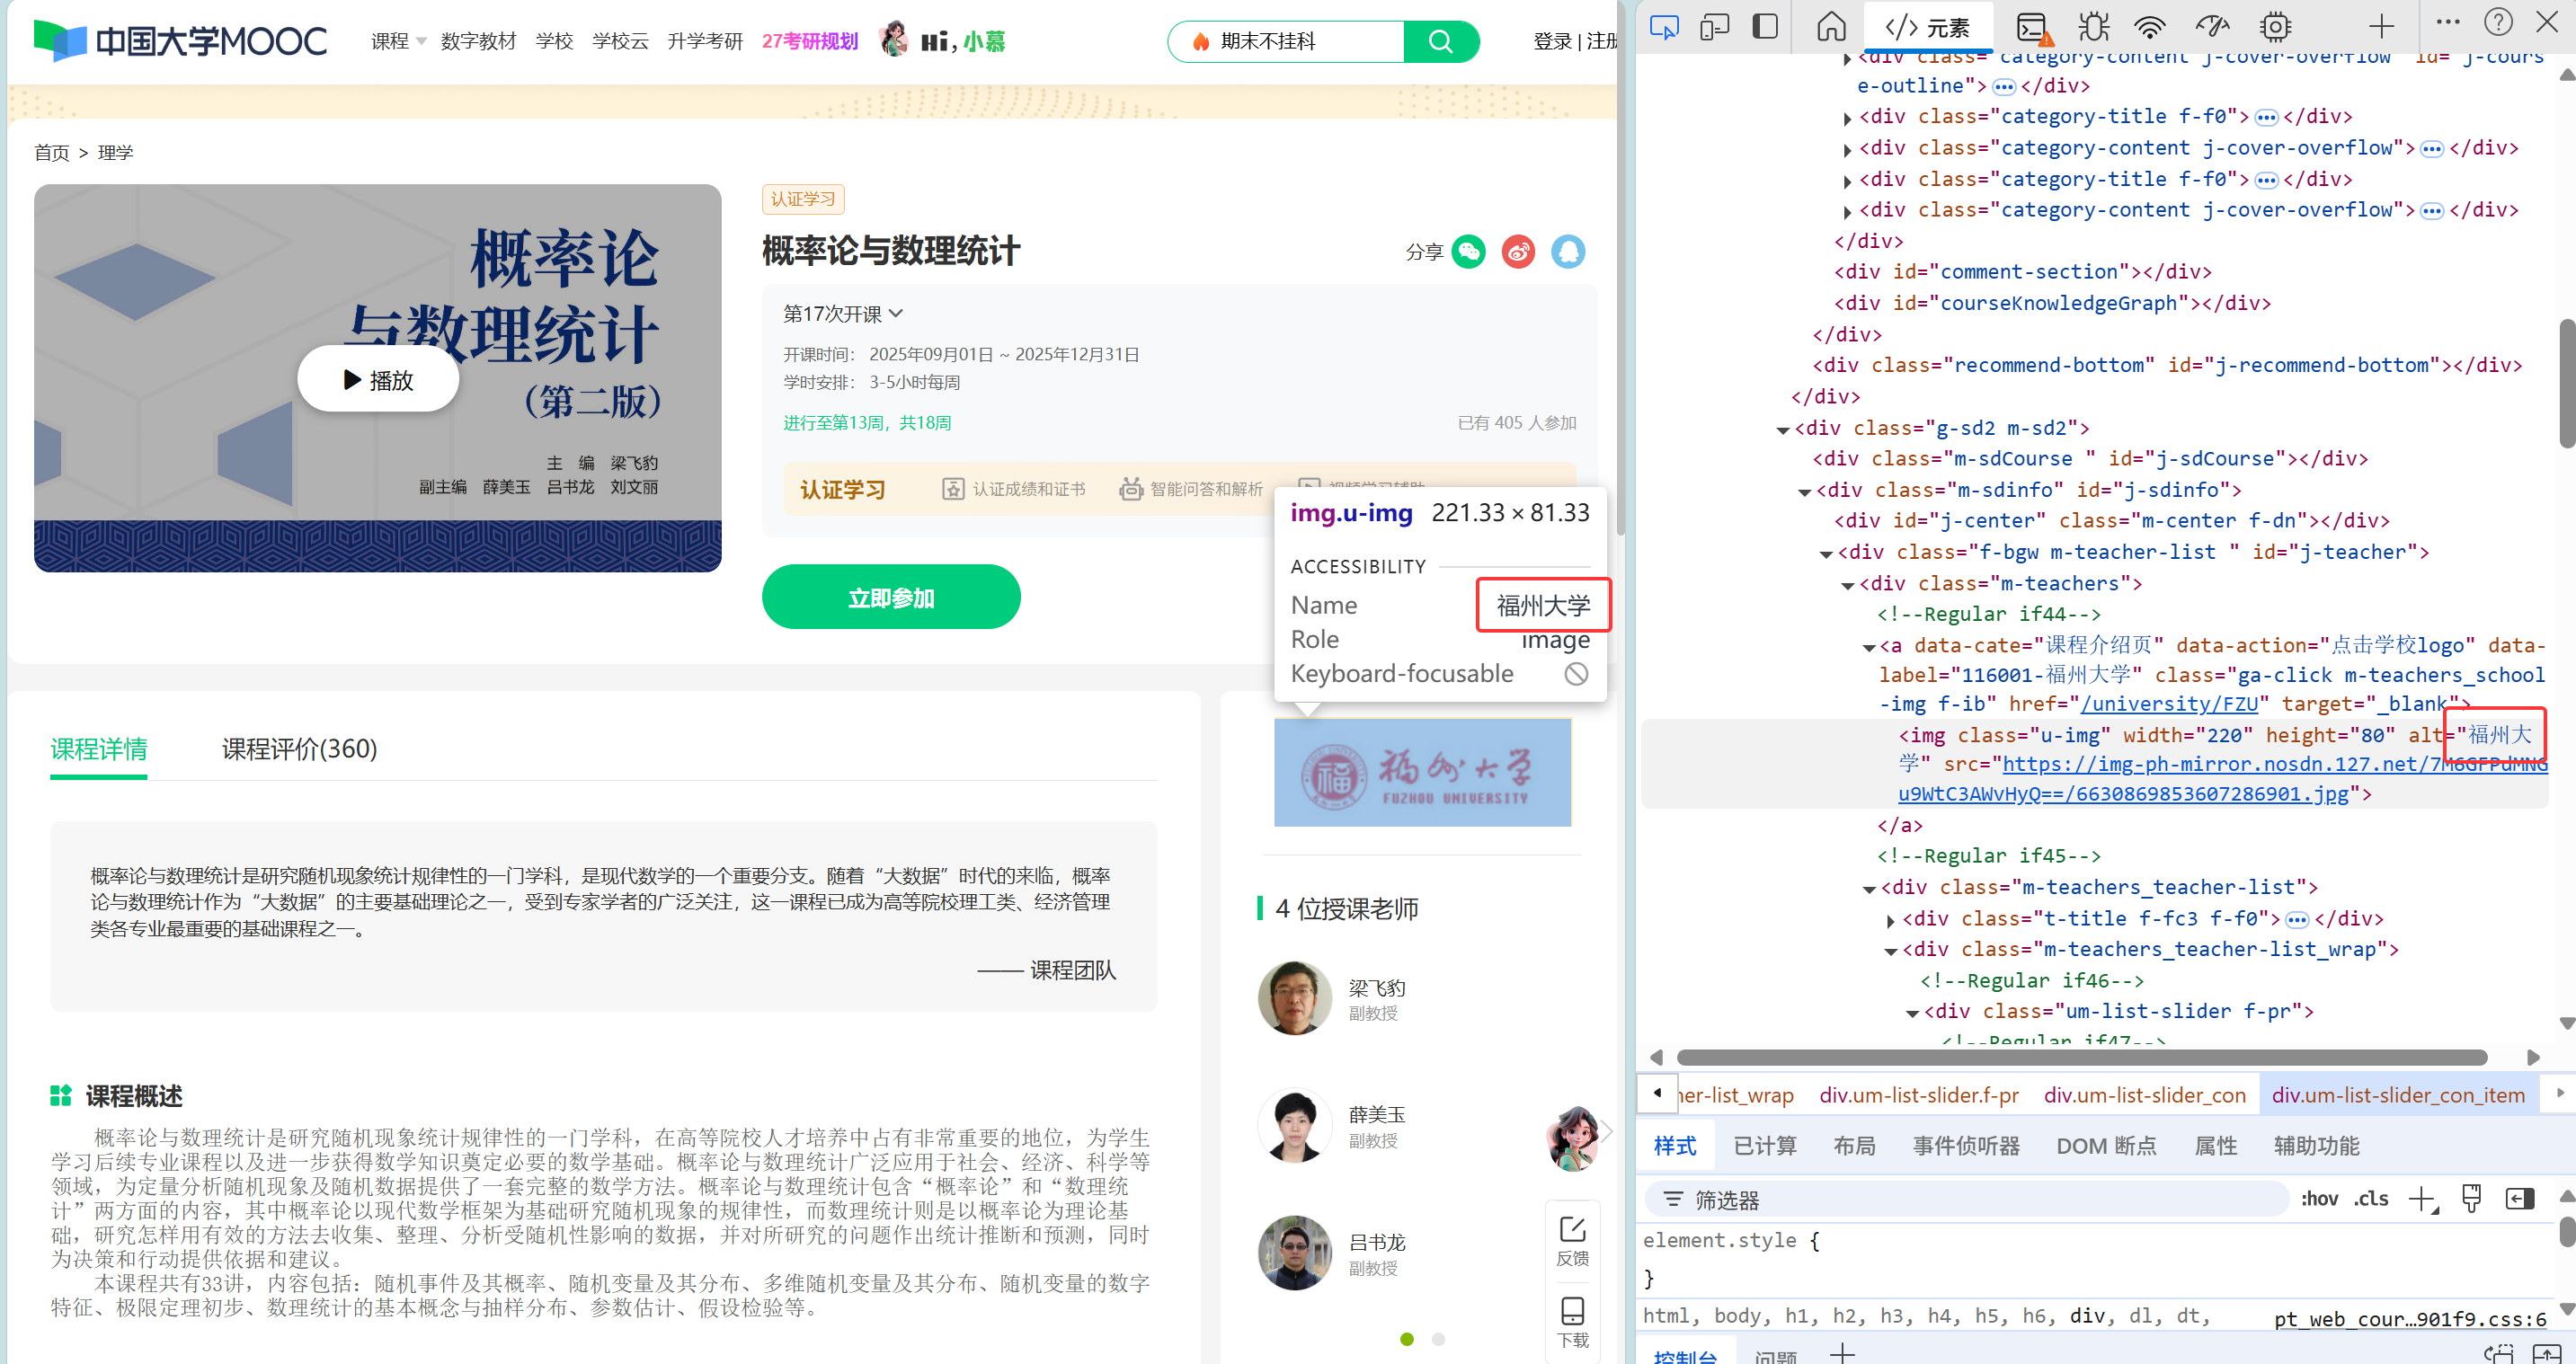Open the Memory chip icon tab
The width and height of the screenshot is (2576, 1364).
2274,27
